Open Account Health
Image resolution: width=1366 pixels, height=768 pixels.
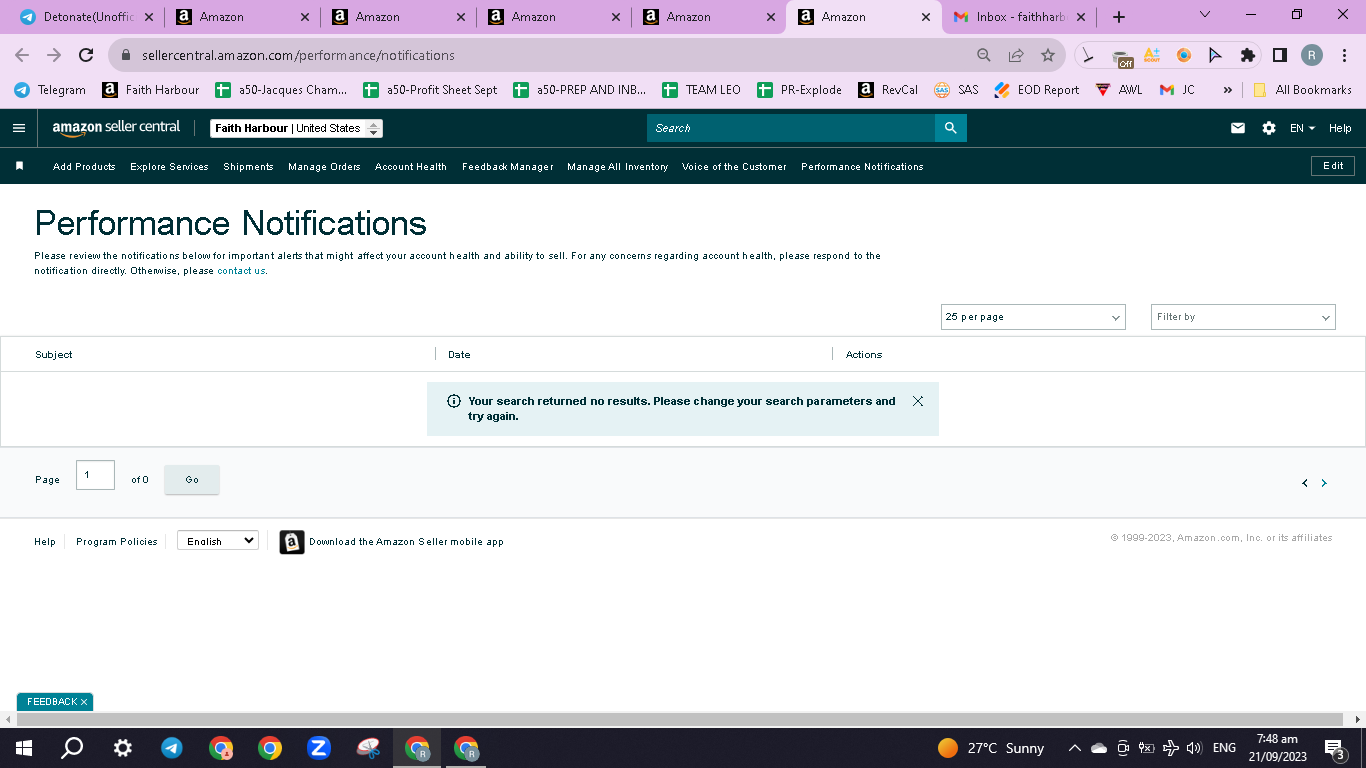(x=411, y=167)
